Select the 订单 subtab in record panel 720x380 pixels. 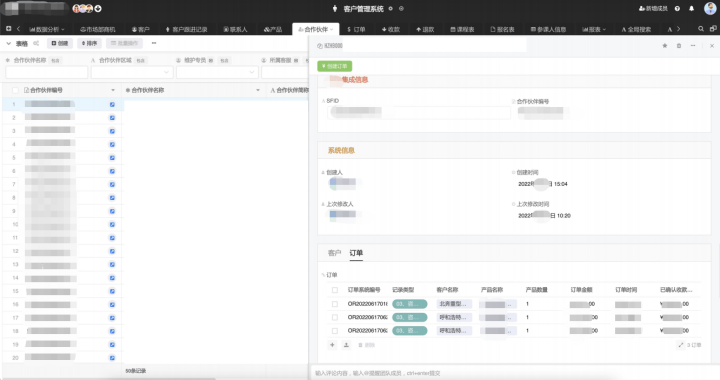click(356, 253)
